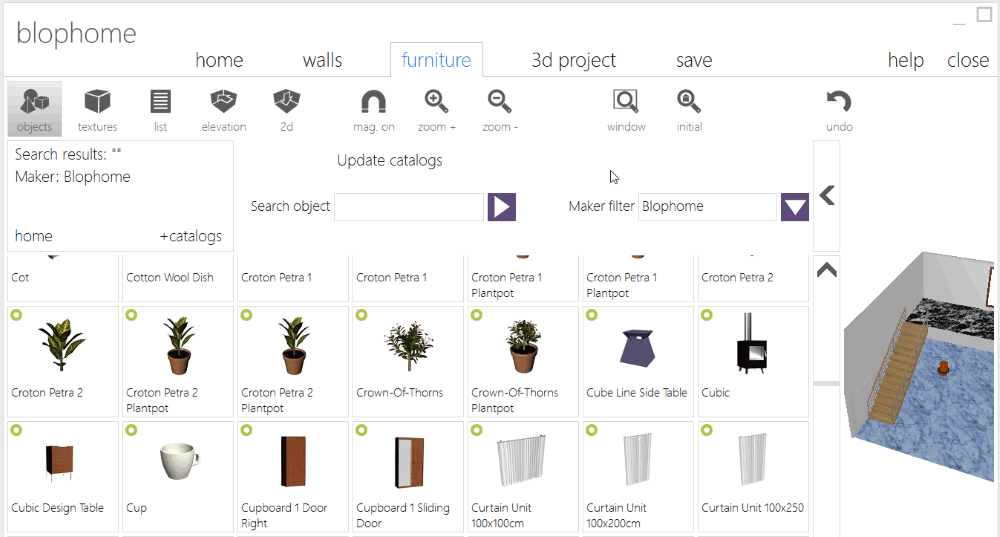Screen dimensions: 1000x537
Task: Open the Maker filter dropdown arrow
Action: (795, 207)
